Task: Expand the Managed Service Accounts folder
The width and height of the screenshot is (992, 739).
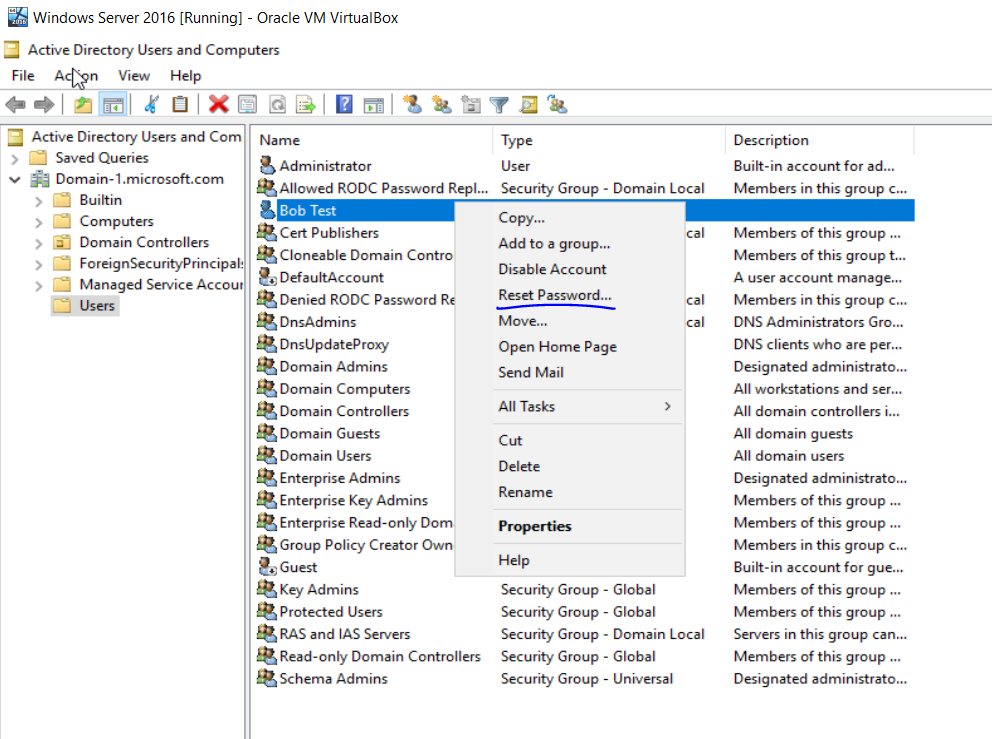Action: click(39, 286)
